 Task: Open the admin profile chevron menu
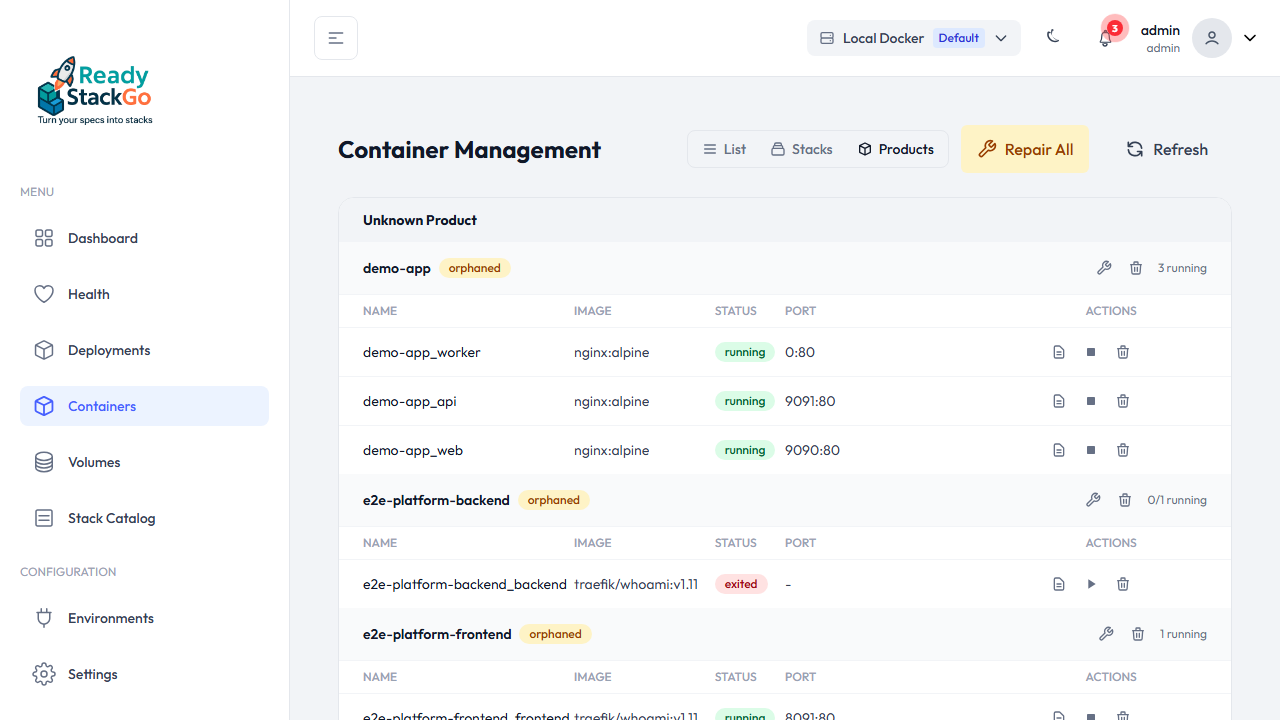[1249, 37]
